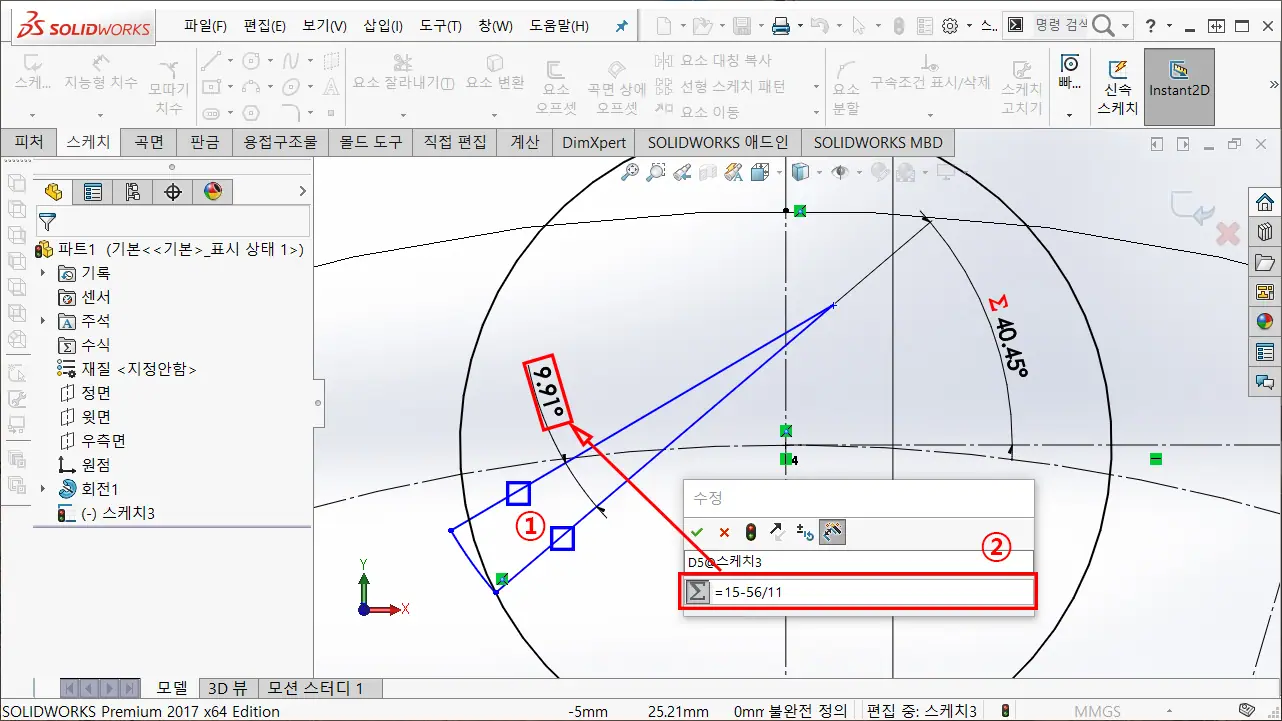The width and height of the screenshot is (1282, 721).
Task: Click Zoom to Area icon in view toolbar
Action: pos(655,173)
